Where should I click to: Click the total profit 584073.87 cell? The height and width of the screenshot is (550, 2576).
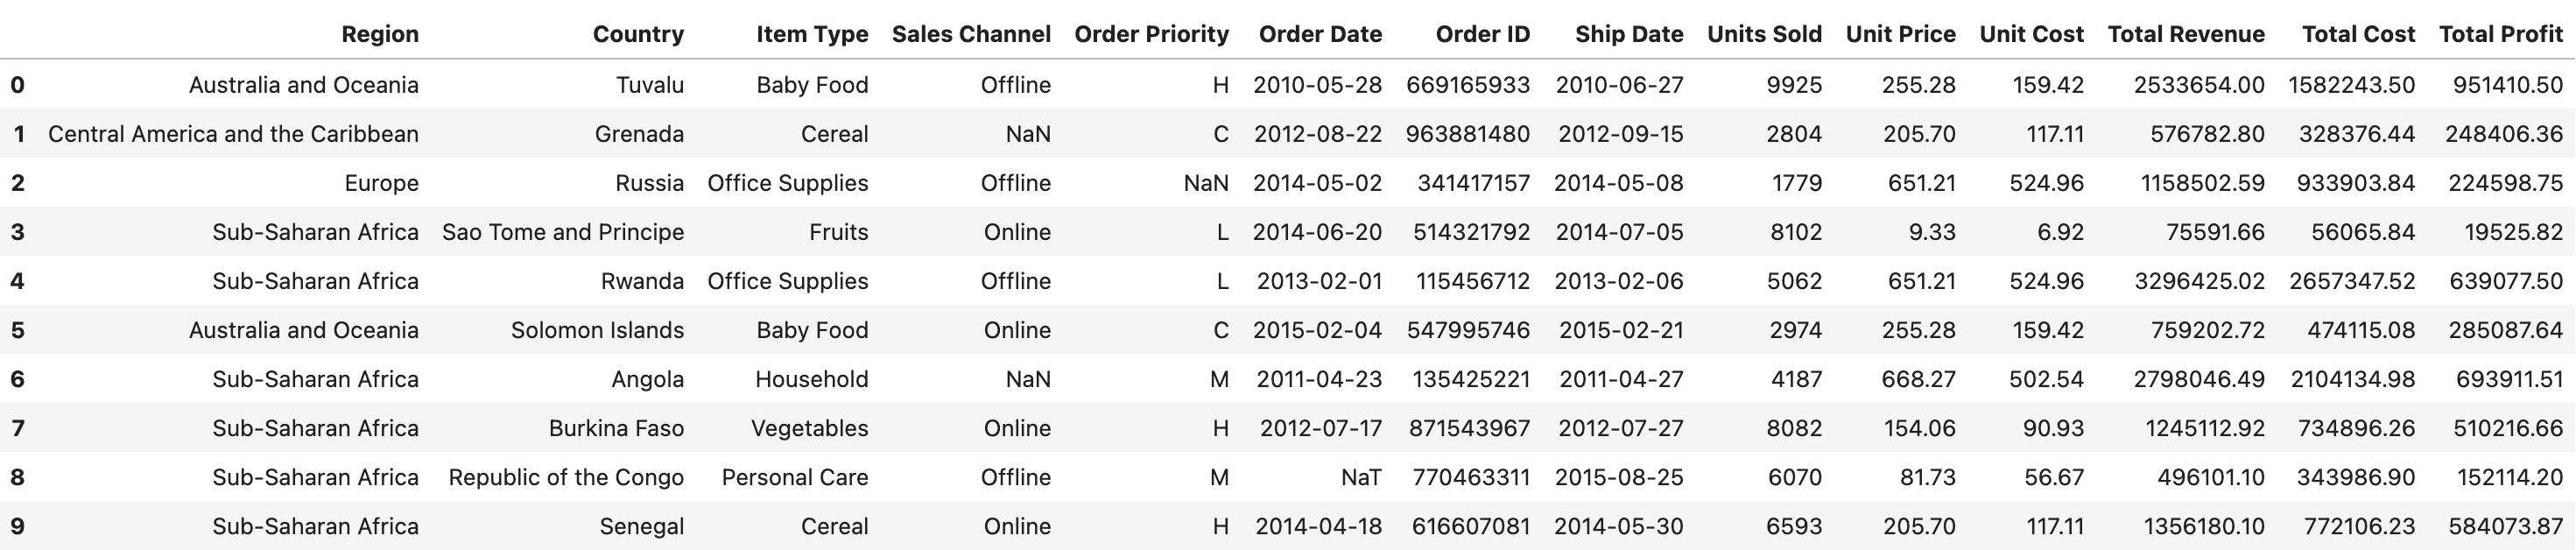tap(2506, 526)
